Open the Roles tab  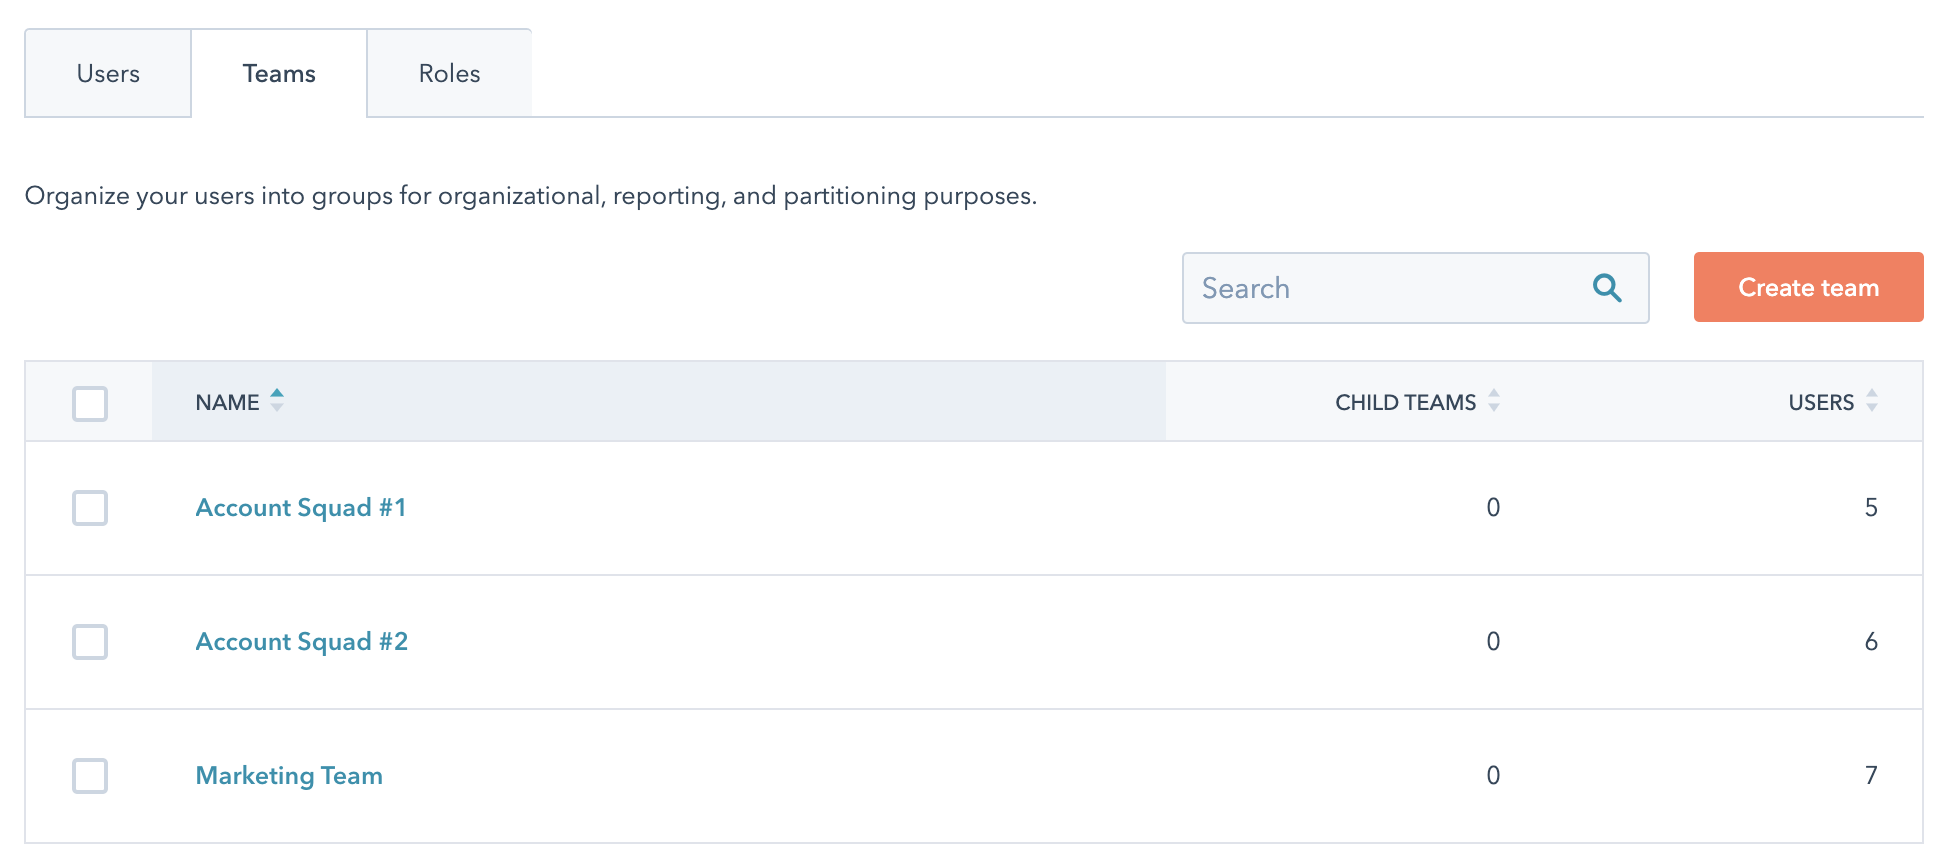pyautogui.click(x=450, y=74)
